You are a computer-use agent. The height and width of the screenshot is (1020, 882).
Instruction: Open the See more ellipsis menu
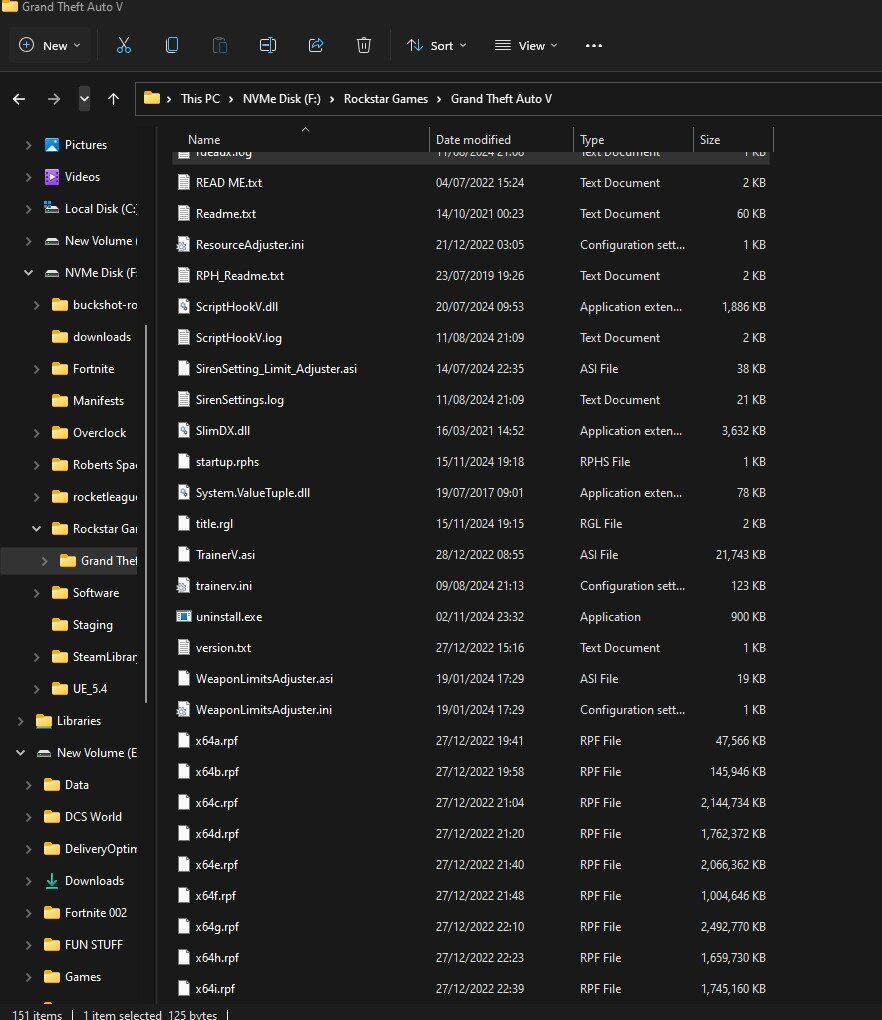[594, 45]
